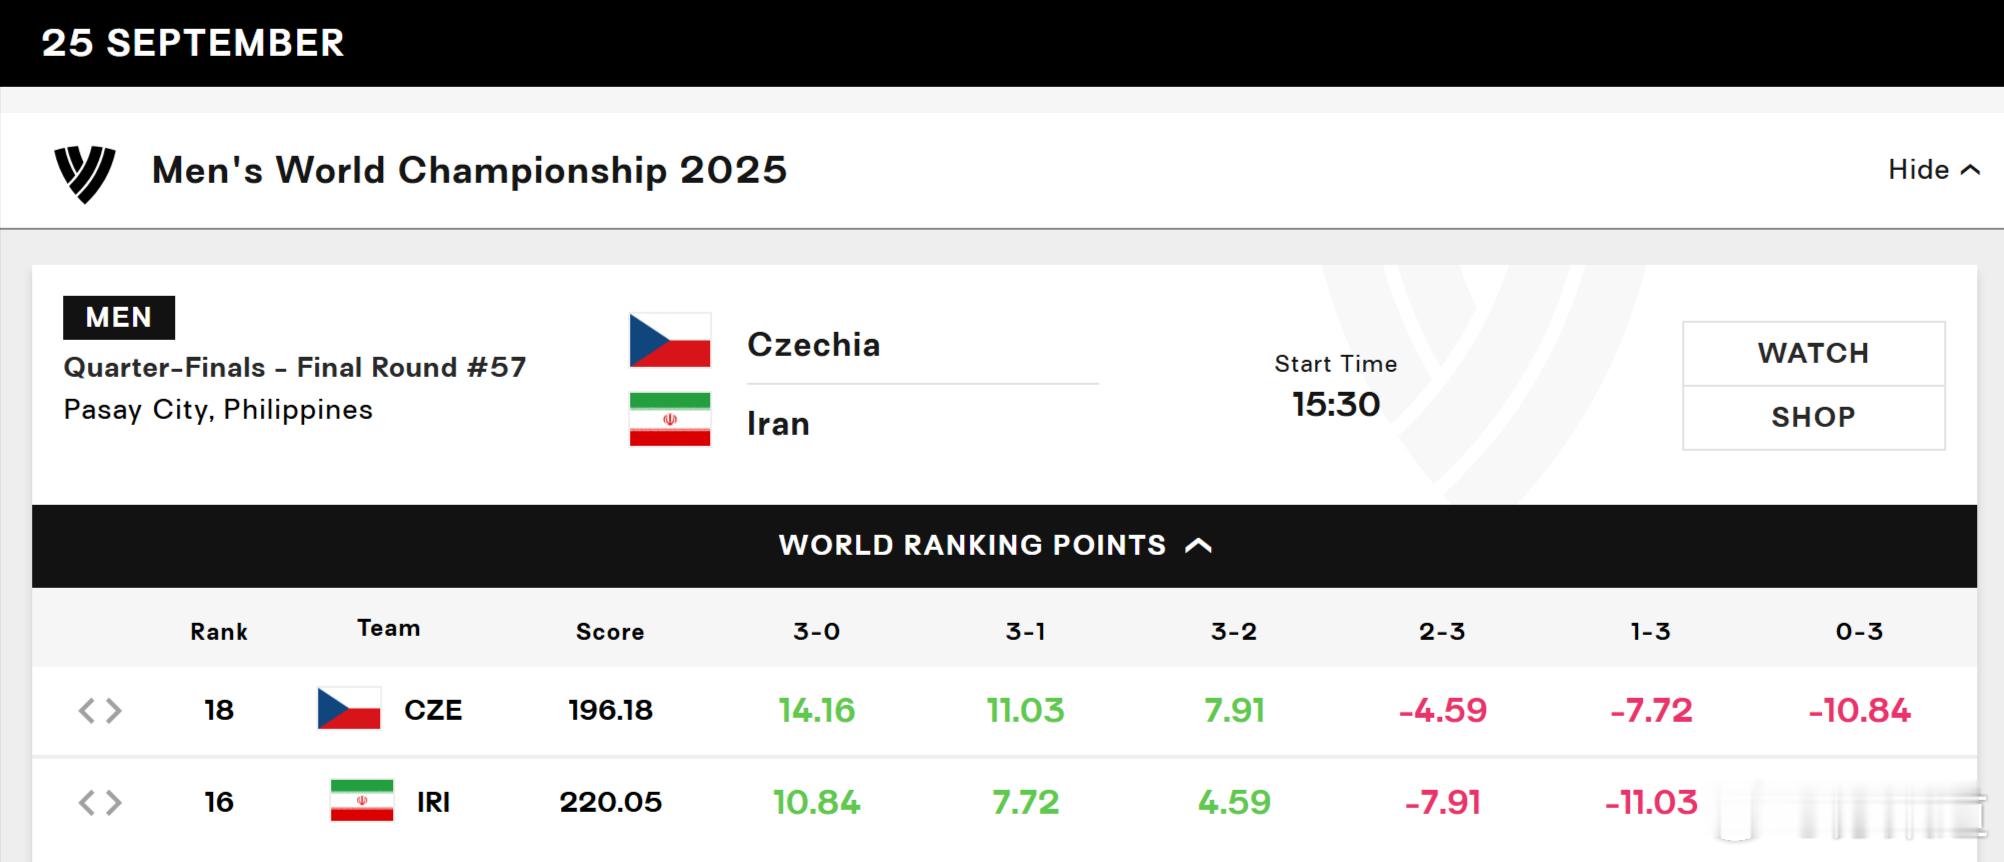2004x862 pixels.
Task: Click the Iran flag in match card
Action: click(x=670, y=419)
